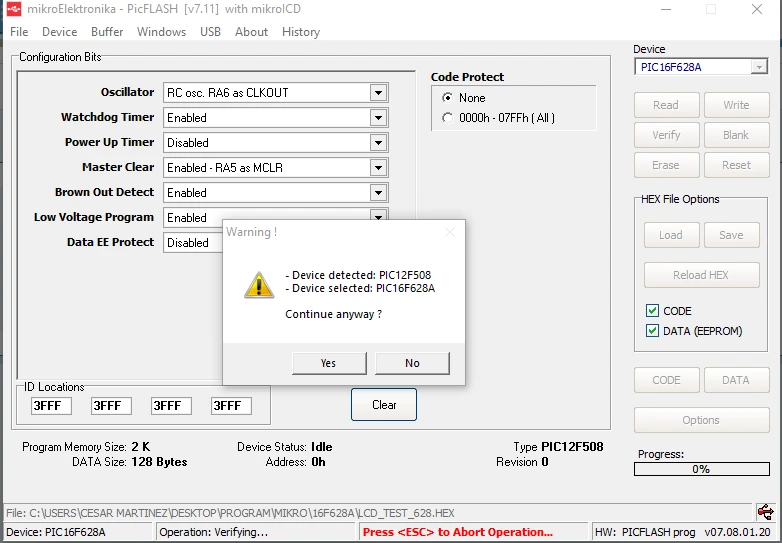Click Yes in the Warning dialog

click(329, 363)
